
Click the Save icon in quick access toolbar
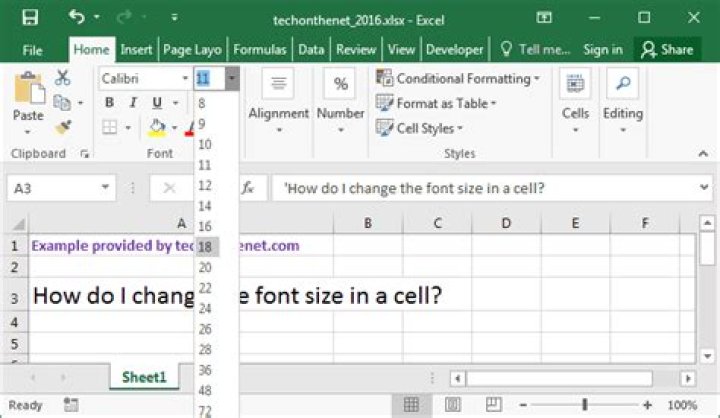(x=30, y=17)
